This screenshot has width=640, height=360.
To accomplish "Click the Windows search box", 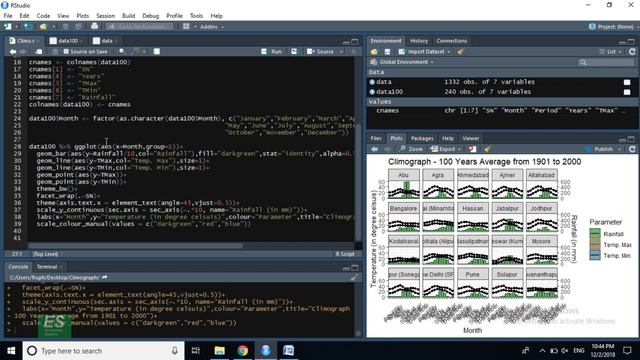I will pyautogui.click(x=104, y=351).
